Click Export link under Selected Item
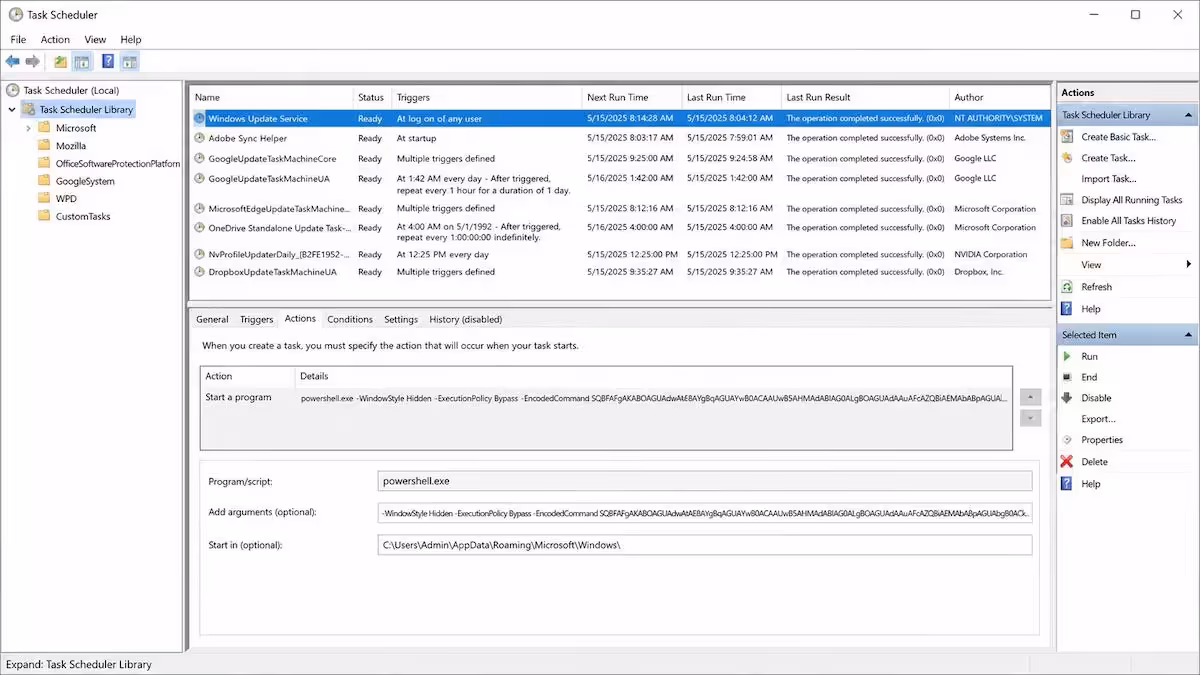This screenshot has height=675, width=1200. tap(1098, 419)
